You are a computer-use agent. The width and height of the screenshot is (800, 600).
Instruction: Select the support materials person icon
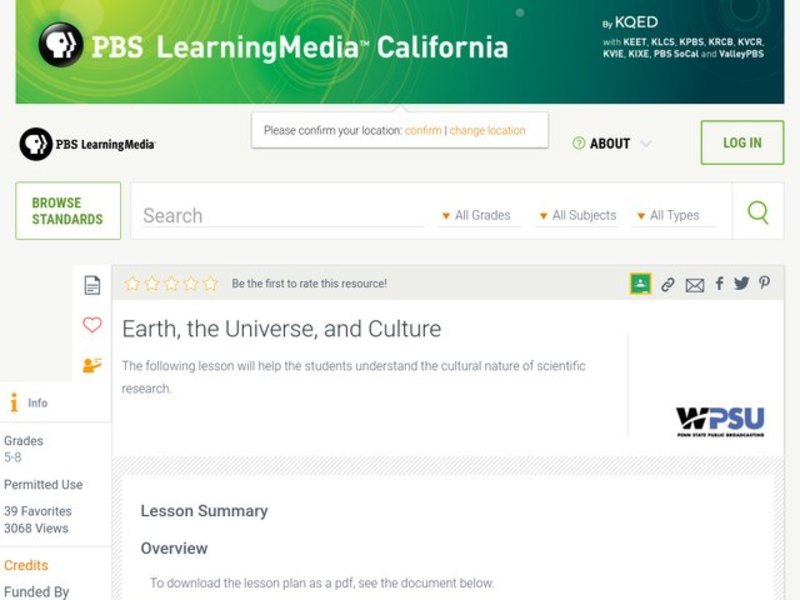point(92,363)
